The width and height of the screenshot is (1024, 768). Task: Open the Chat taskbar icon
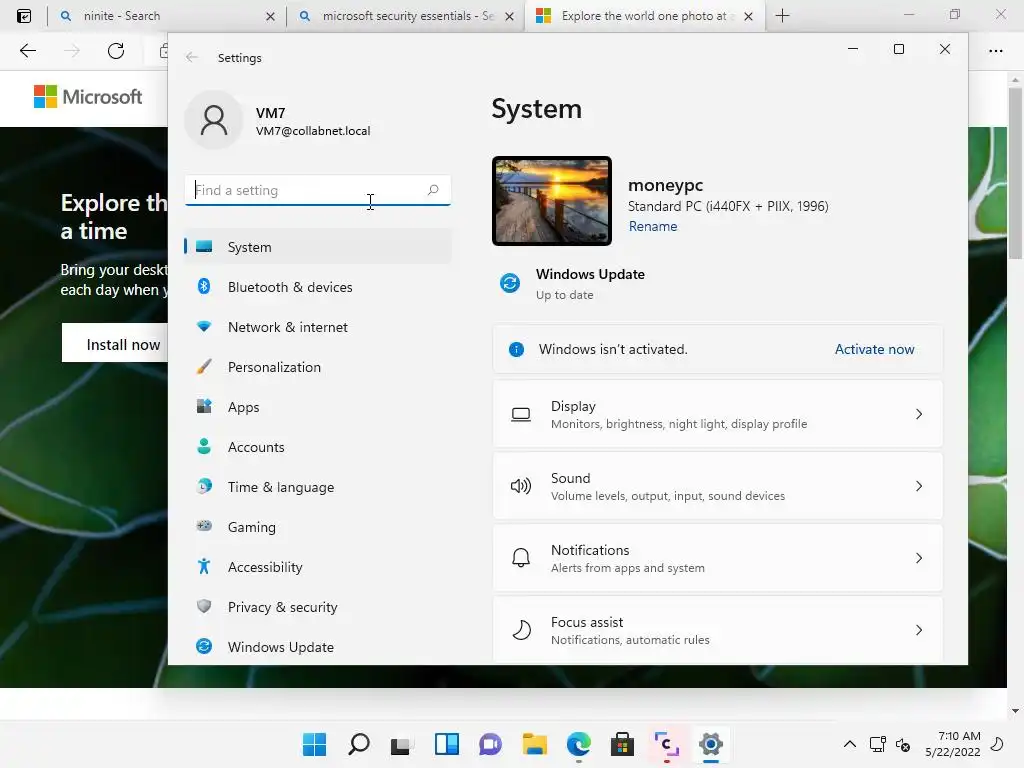click(x=490, y=744)
